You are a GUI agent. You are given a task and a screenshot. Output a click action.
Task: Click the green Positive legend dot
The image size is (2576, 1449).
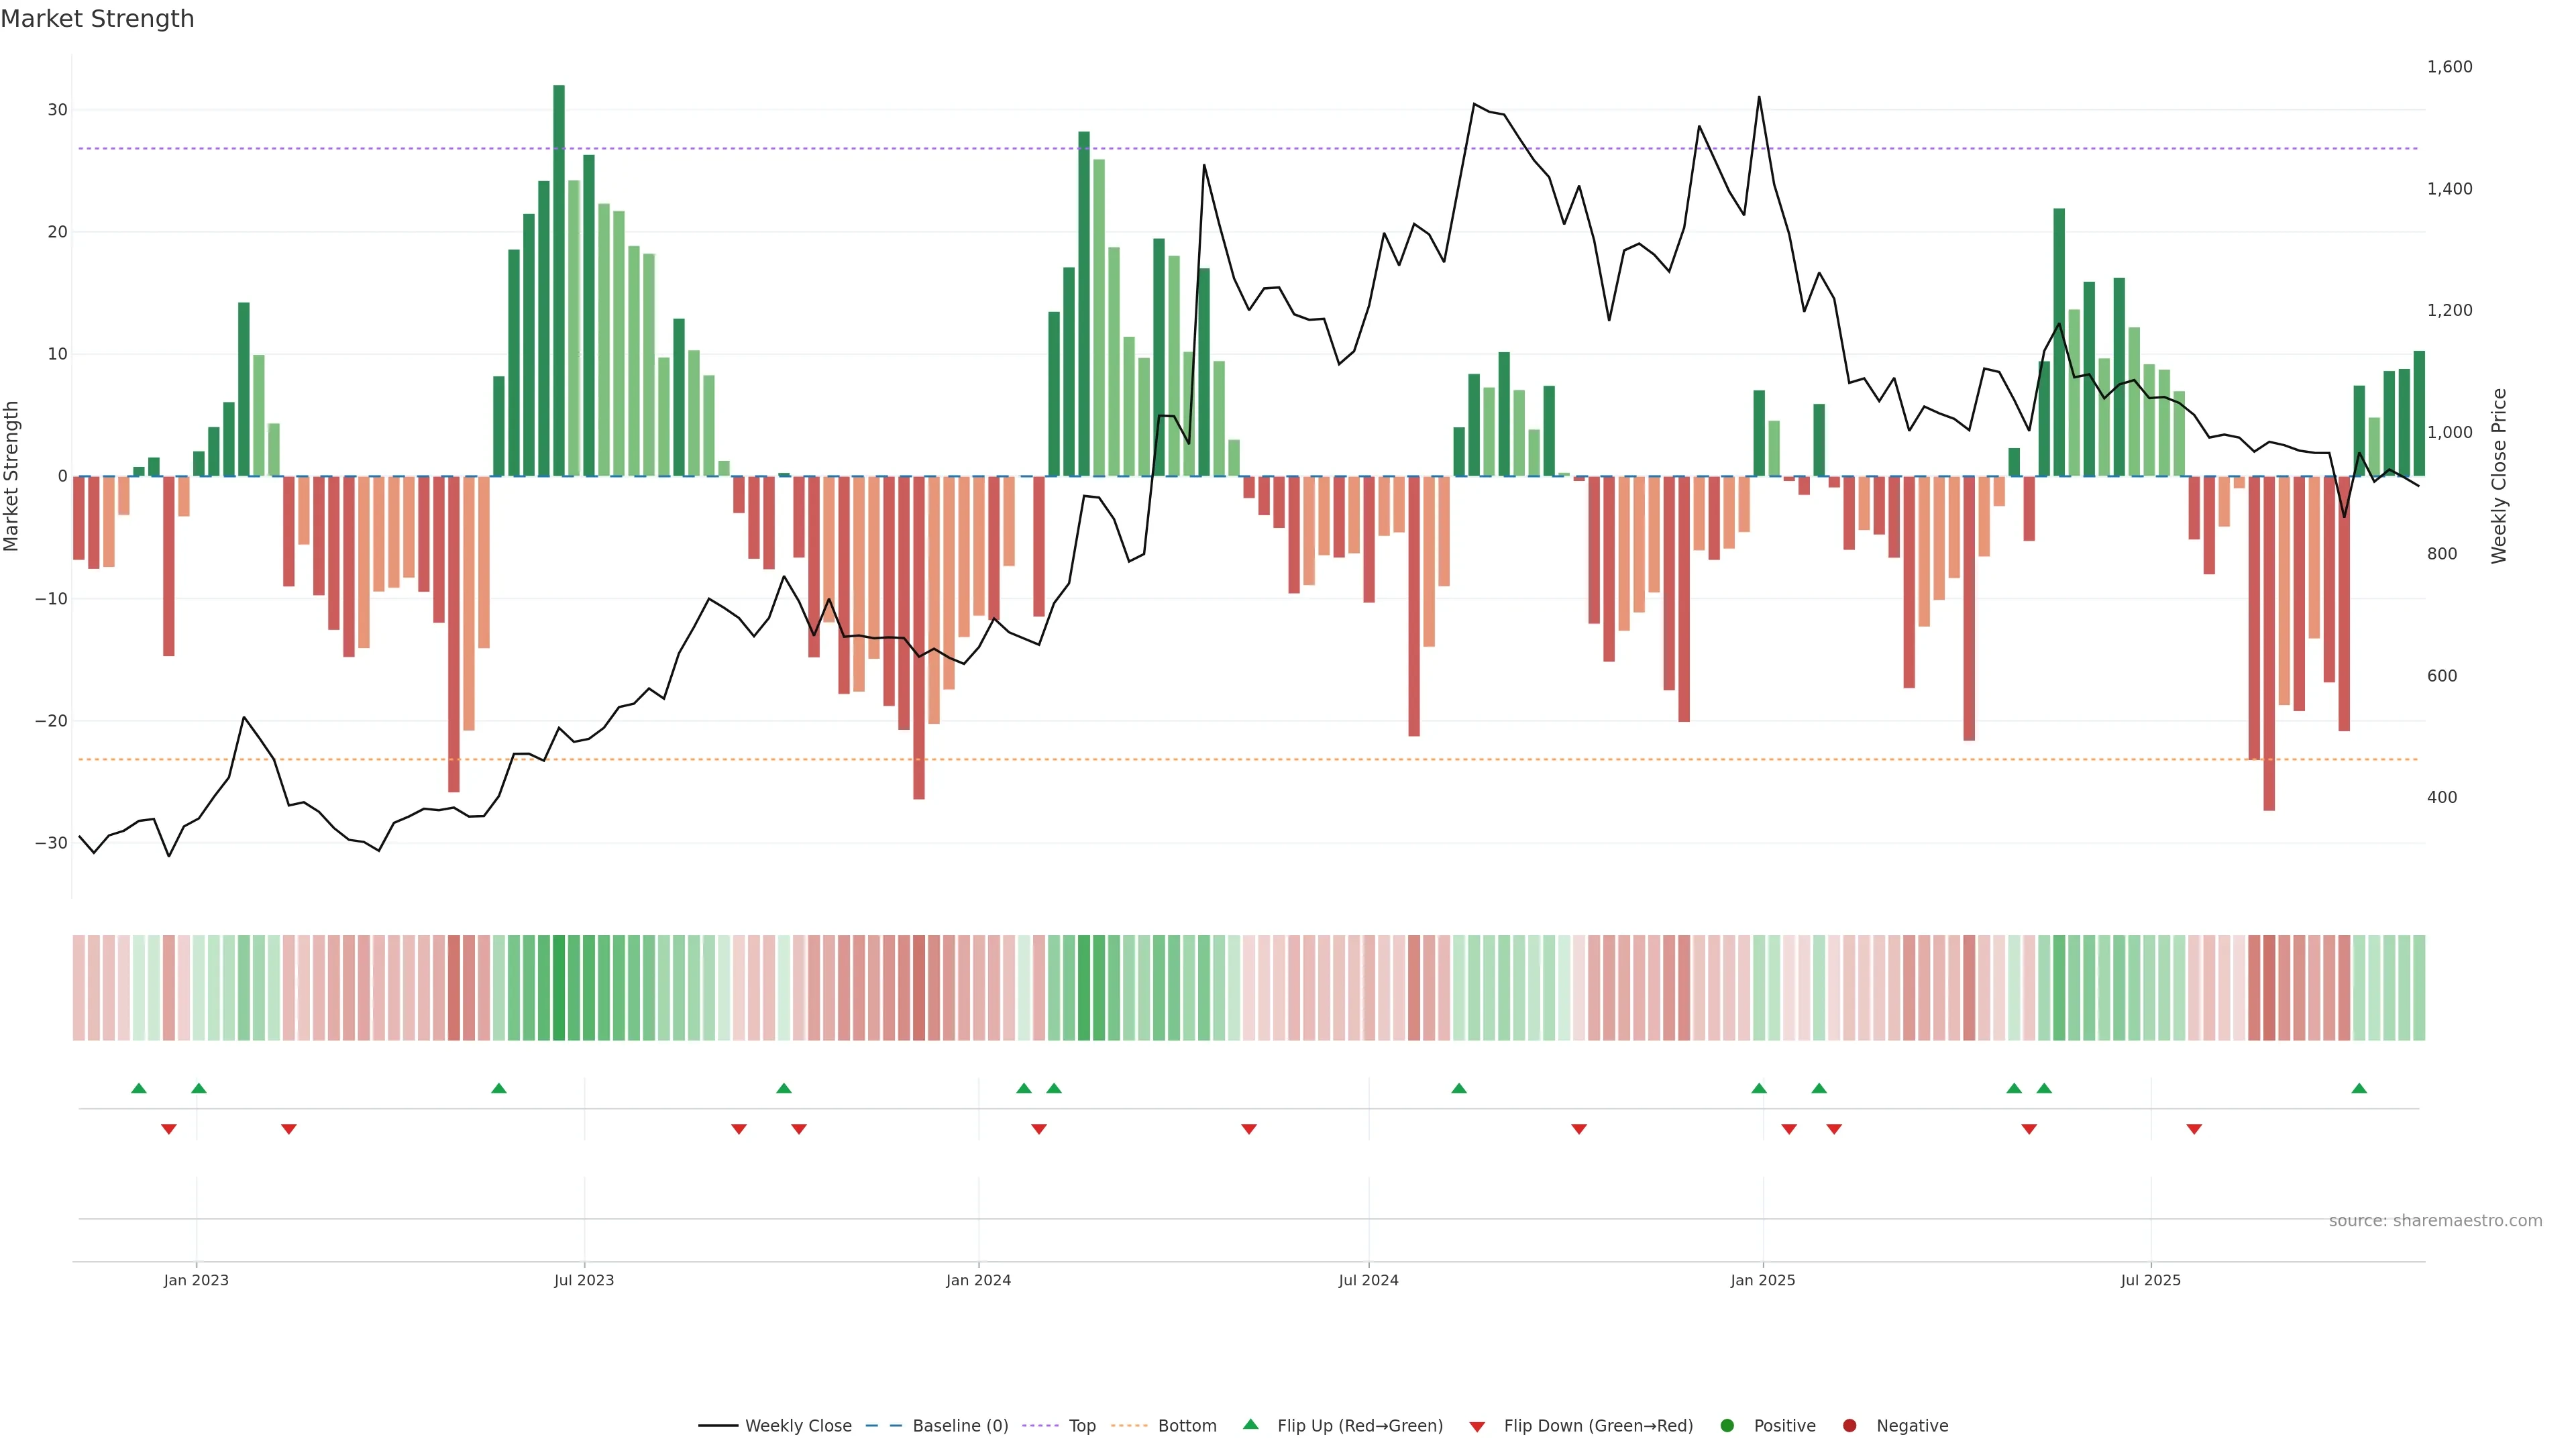coord(1727,1425)
